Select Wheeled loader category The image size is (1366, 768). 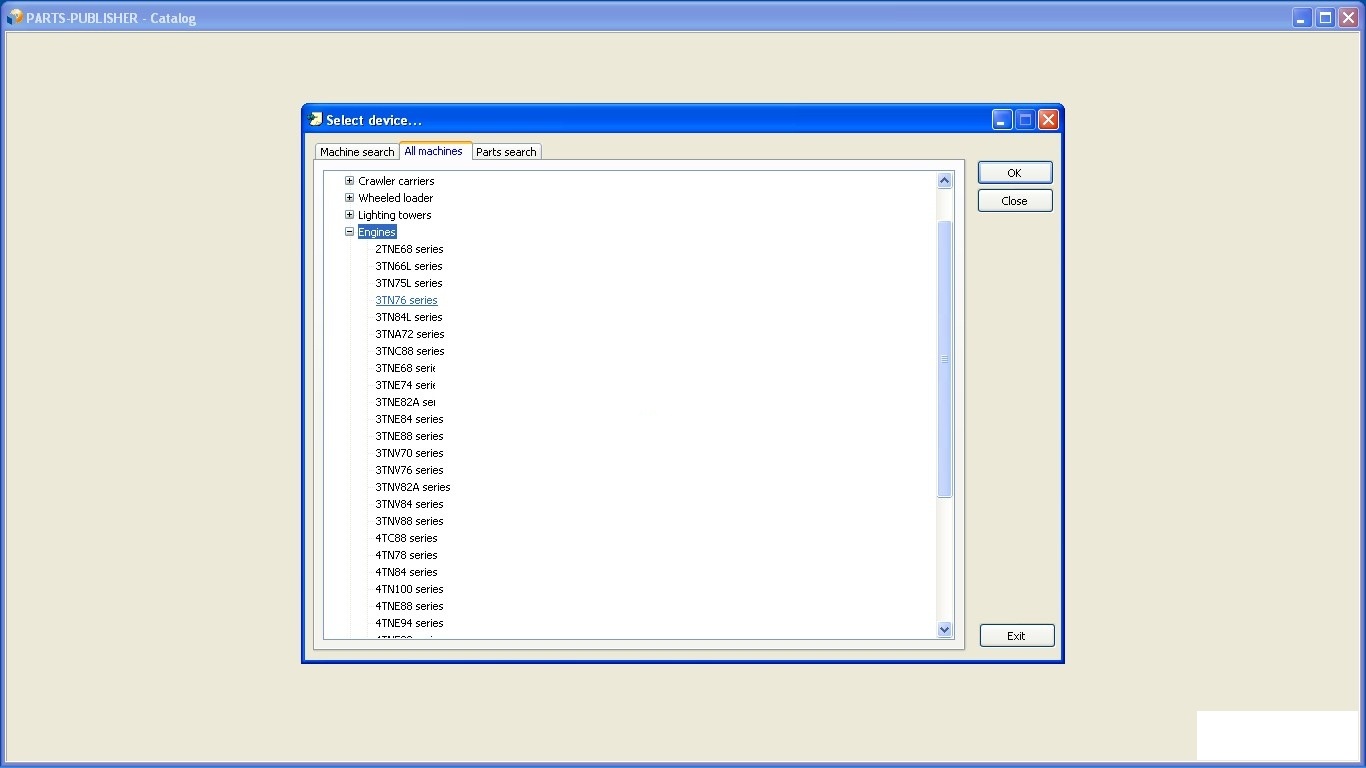[x=395, y=198]
